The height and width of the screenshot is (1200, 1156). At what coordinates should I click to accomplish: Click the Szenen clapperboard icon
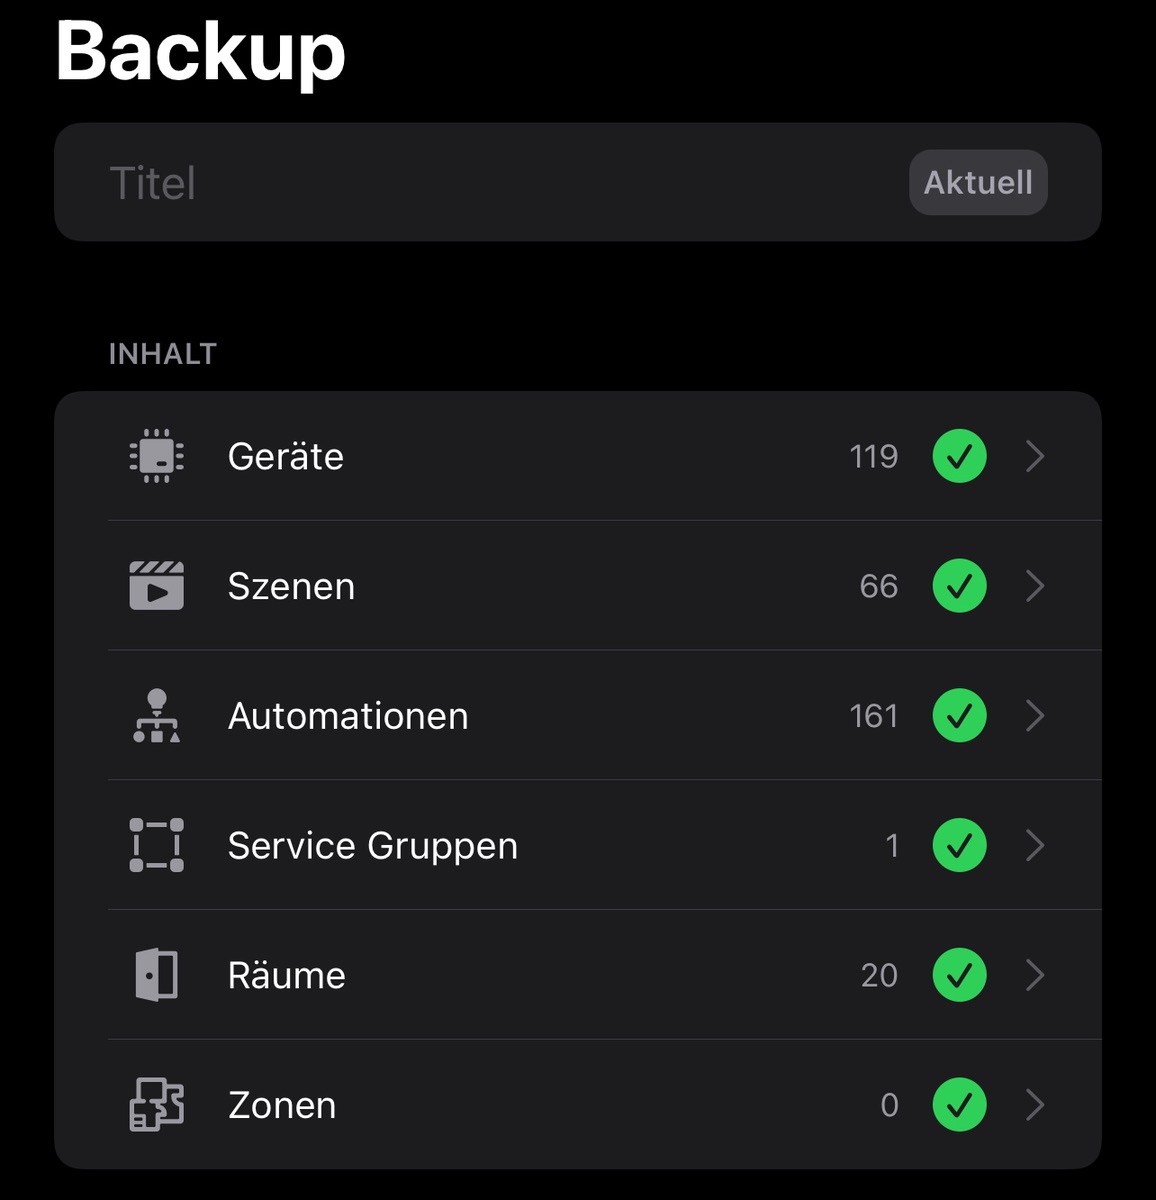[157, 586]
